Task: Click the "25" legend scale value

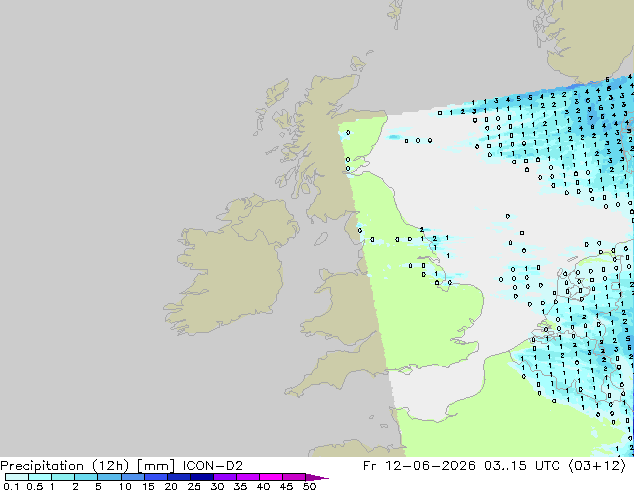Action: (194, 486)
